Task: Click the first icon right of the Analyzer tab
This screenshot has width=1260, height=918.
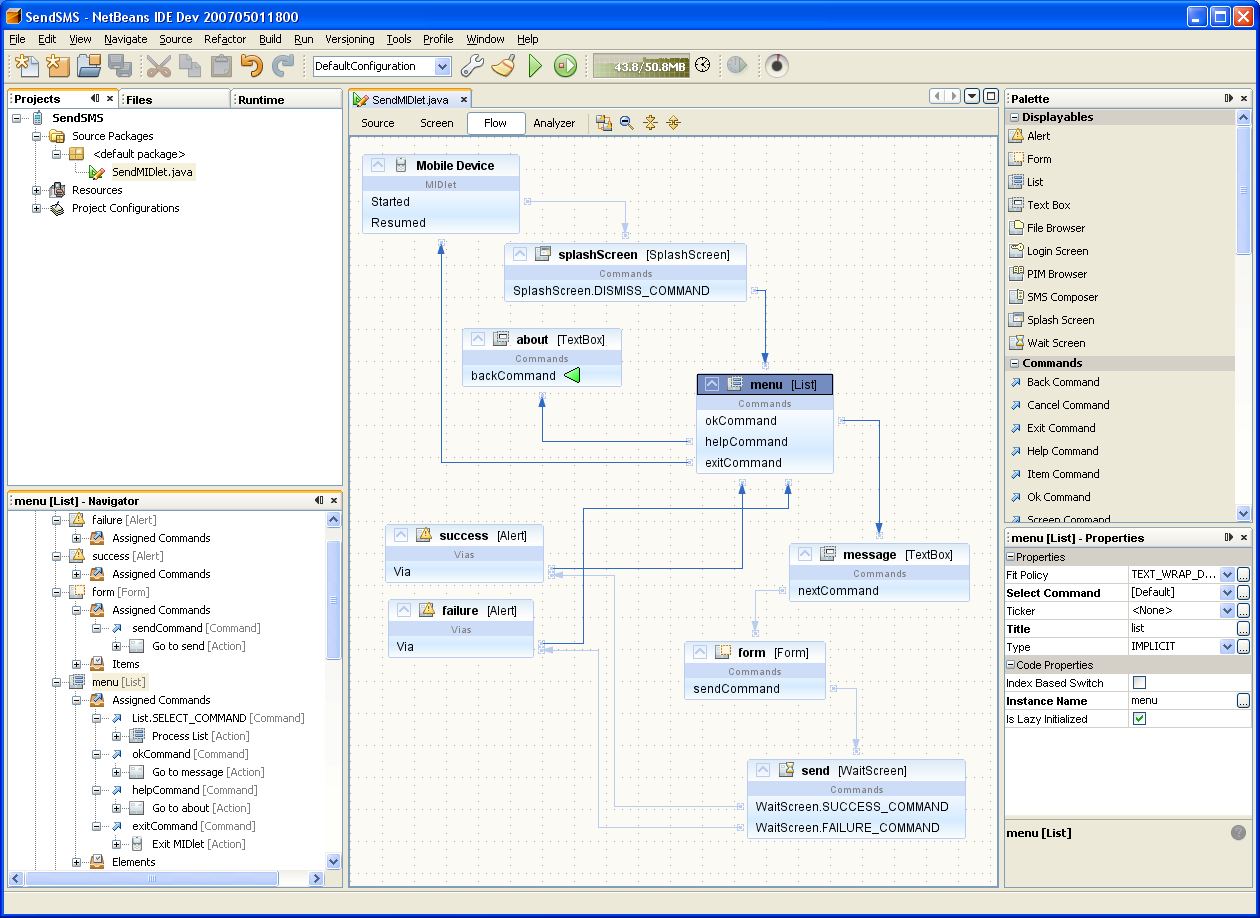Action: pos(604,123)
